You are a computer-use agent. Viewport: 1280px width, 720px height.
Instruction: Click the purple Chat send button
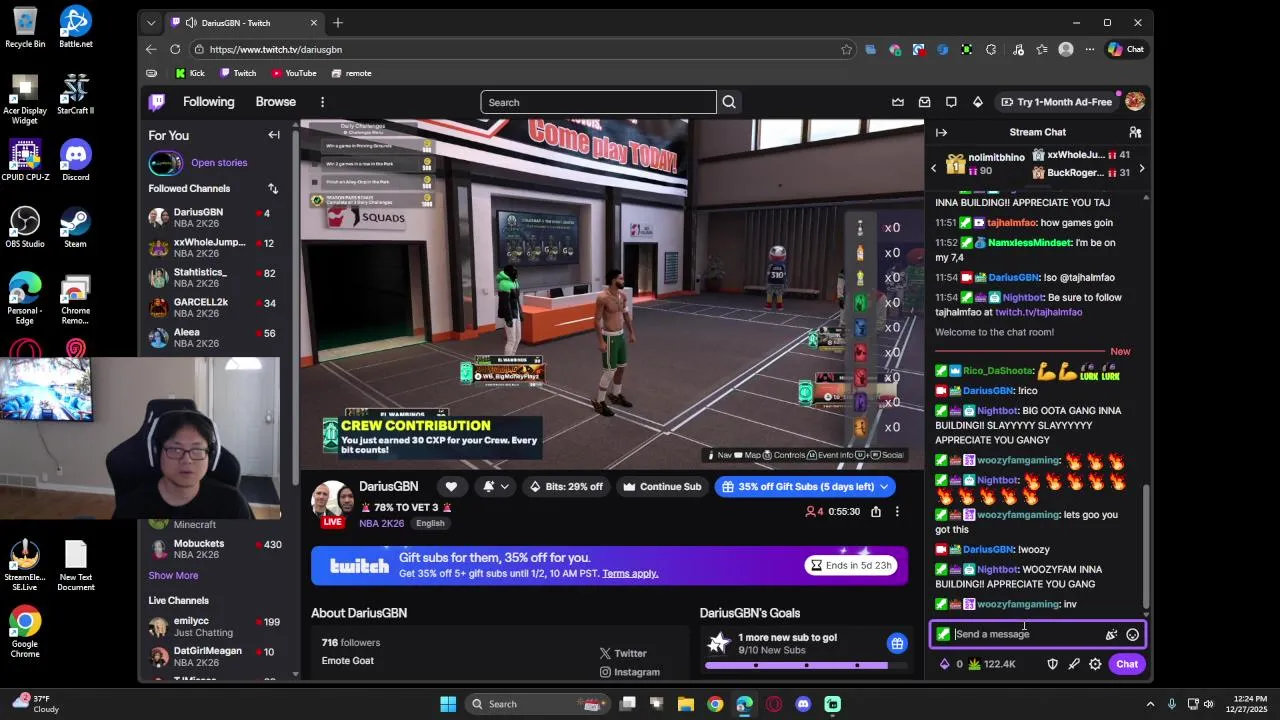pos(1127,664)
